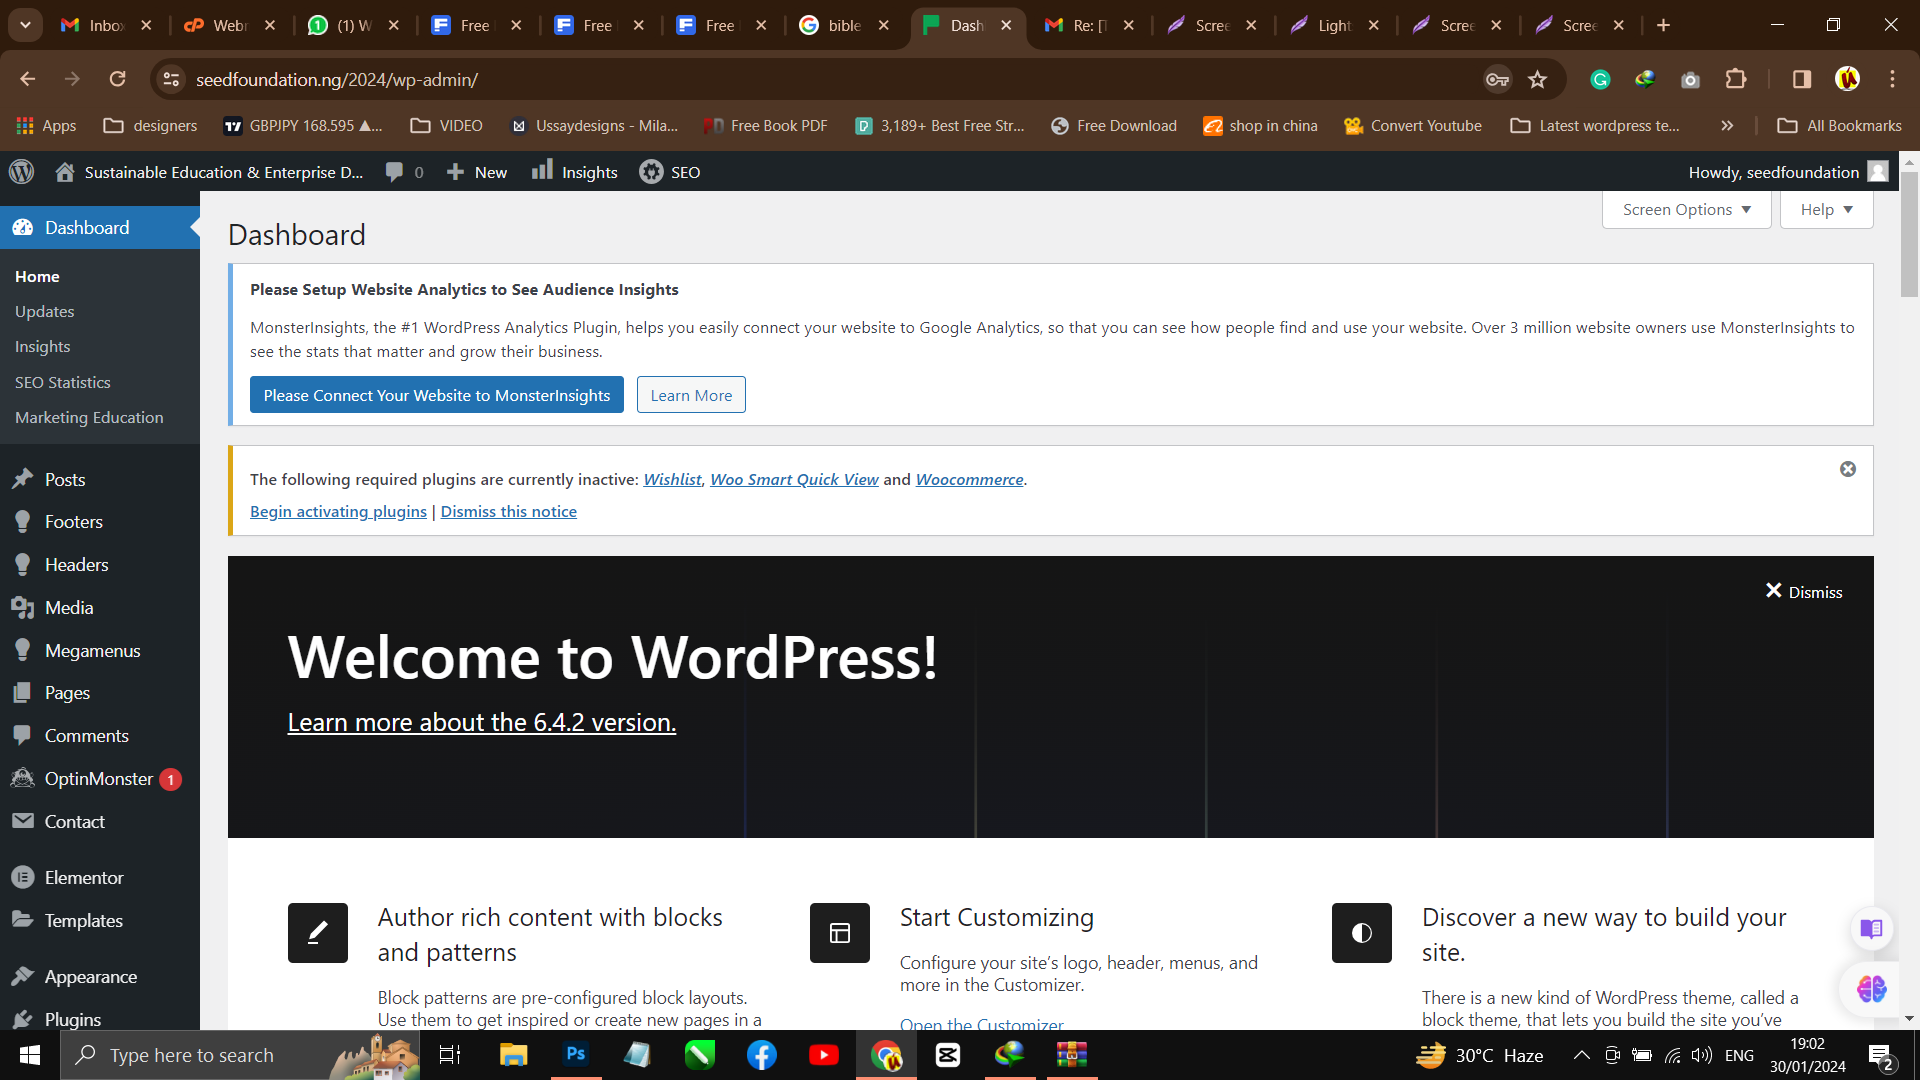Screen dimensions: 1920x1080
Task: Open Insights sidebar submenu item
Action: click(x=42, y=347)
